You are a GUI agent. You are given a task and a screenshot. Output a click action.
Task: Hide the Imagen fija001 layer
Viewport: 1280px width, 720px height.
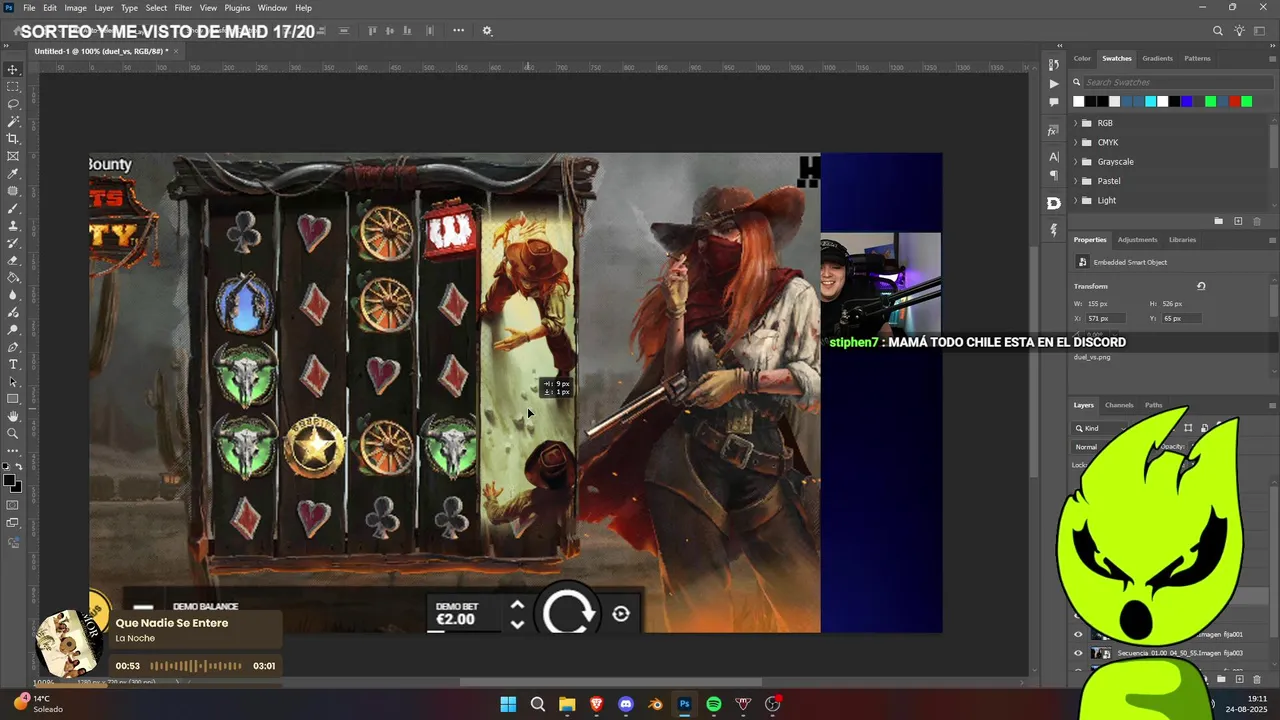click(1078, 634)
